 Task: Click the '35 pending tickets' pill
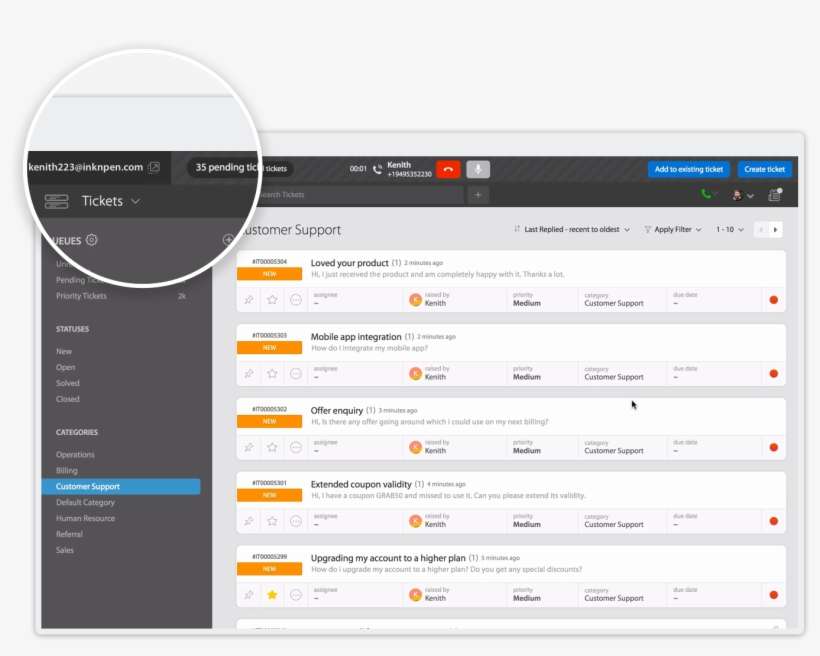[240, 168]
